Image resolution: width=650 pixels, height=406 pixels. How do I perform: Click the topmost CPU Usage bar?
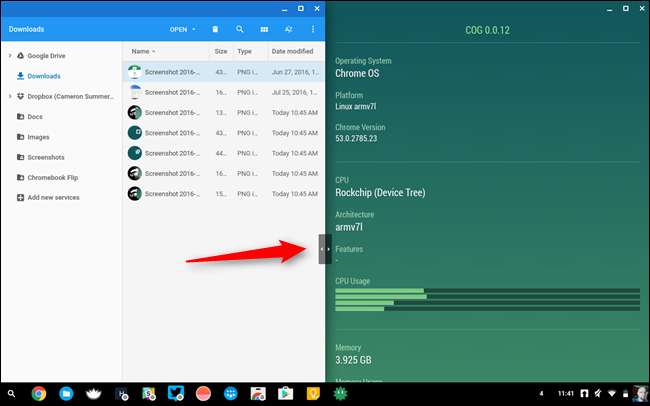488,291
